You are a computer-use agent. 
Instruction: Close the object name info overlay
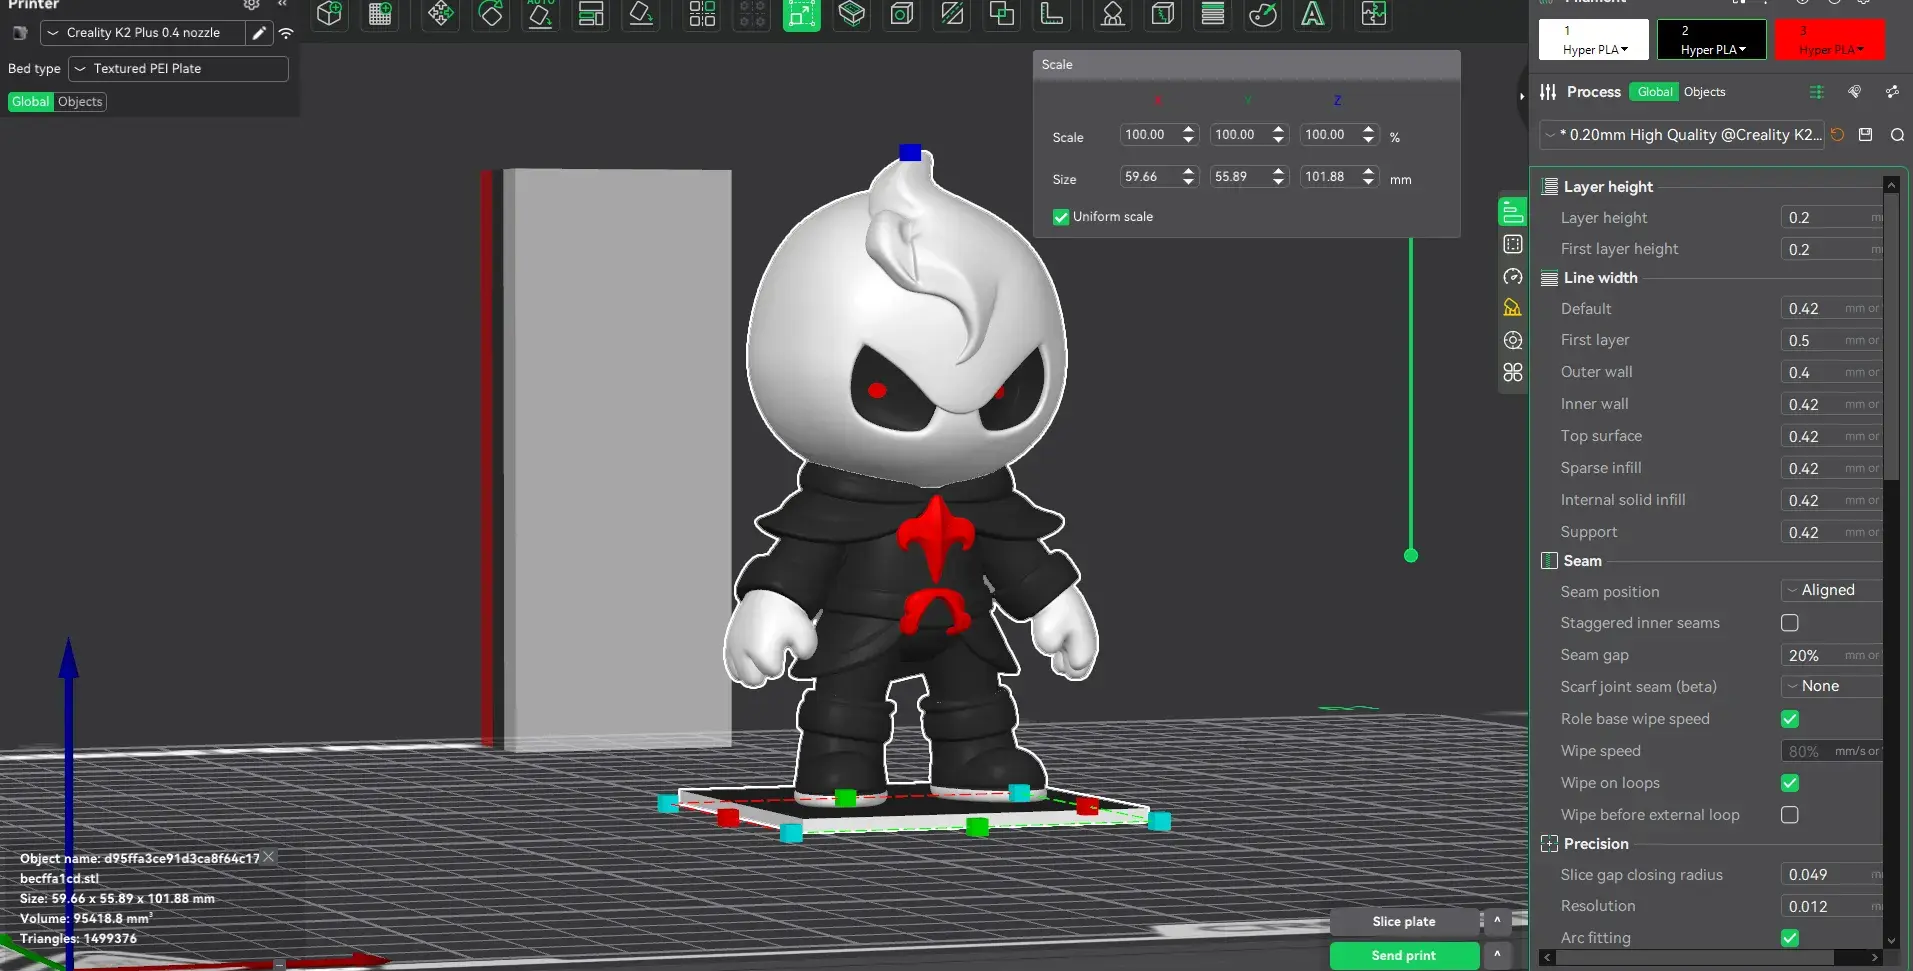tap(268, 857)
